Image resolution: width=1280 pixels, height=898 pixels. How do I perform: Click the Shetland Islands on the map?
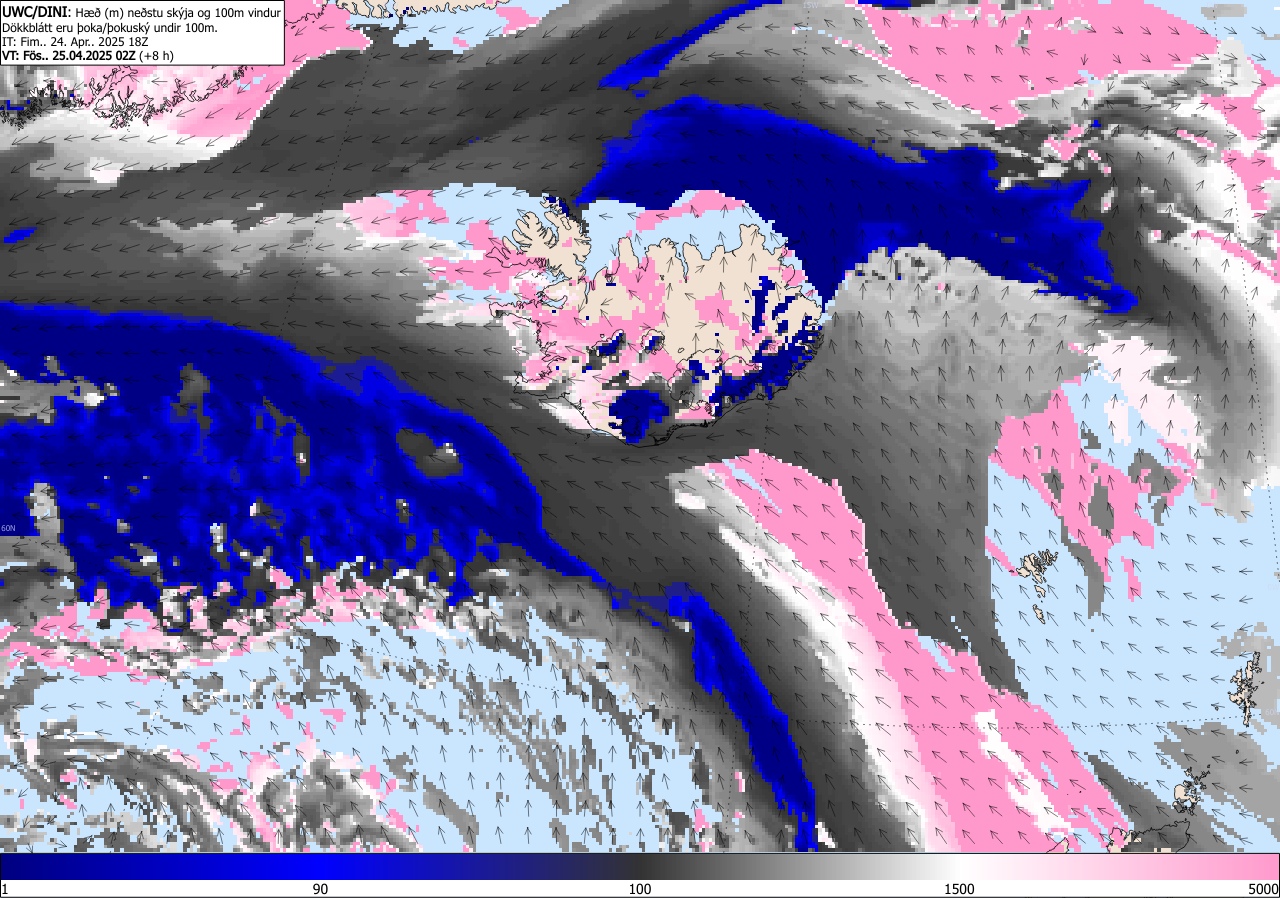pos(1244,688)
